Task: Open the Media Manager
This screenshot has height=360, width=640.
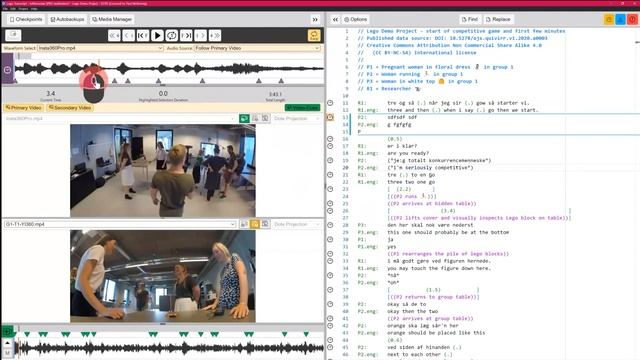Action: point(112,19)
